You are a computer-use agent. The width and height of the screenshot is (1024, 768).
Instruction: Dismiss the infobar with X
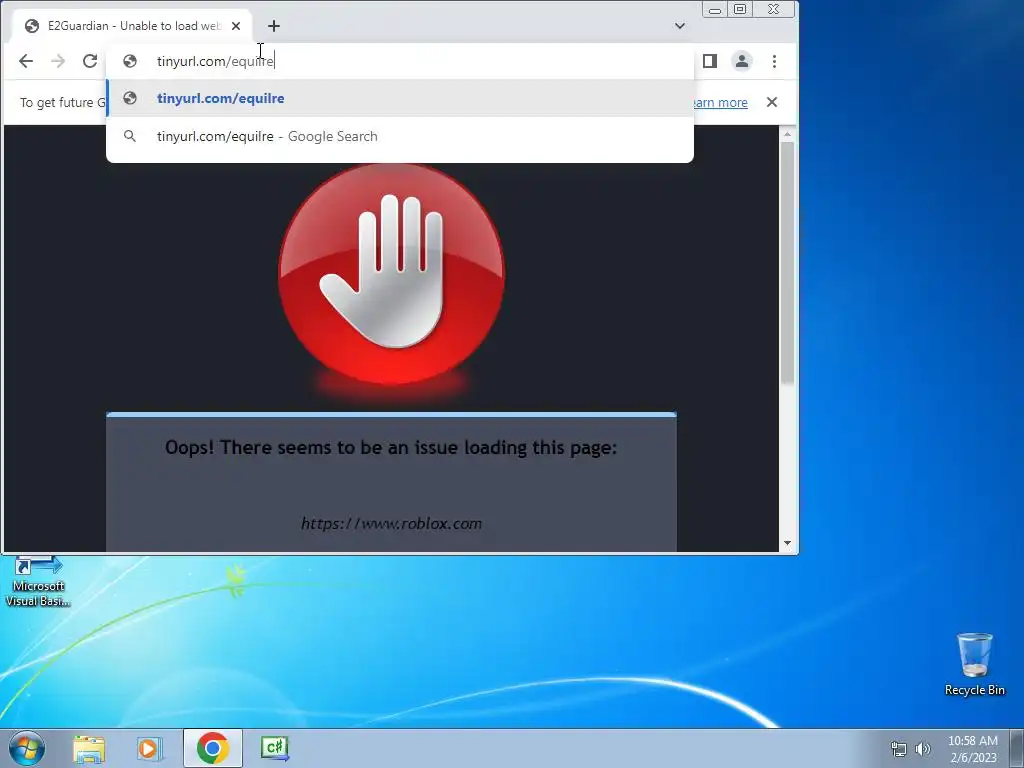(772, 103)
